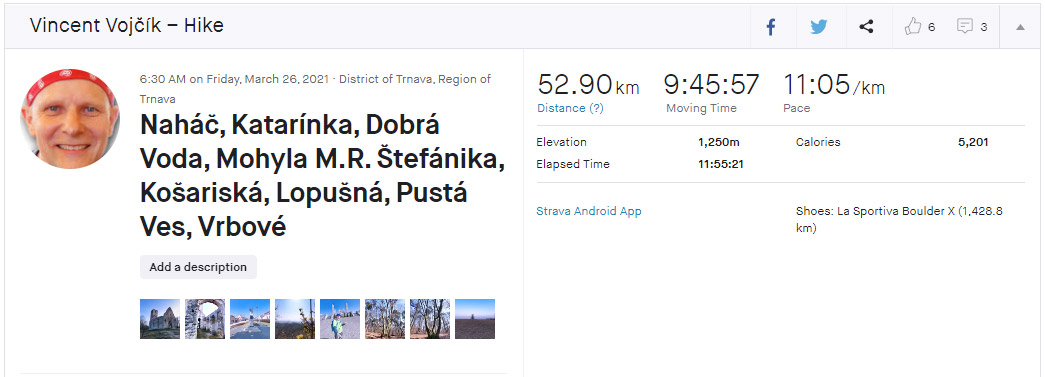1045x377 pixels.
Task: Open fifth photo thumbnail with person at monument
Action: (x=340, y=319)
